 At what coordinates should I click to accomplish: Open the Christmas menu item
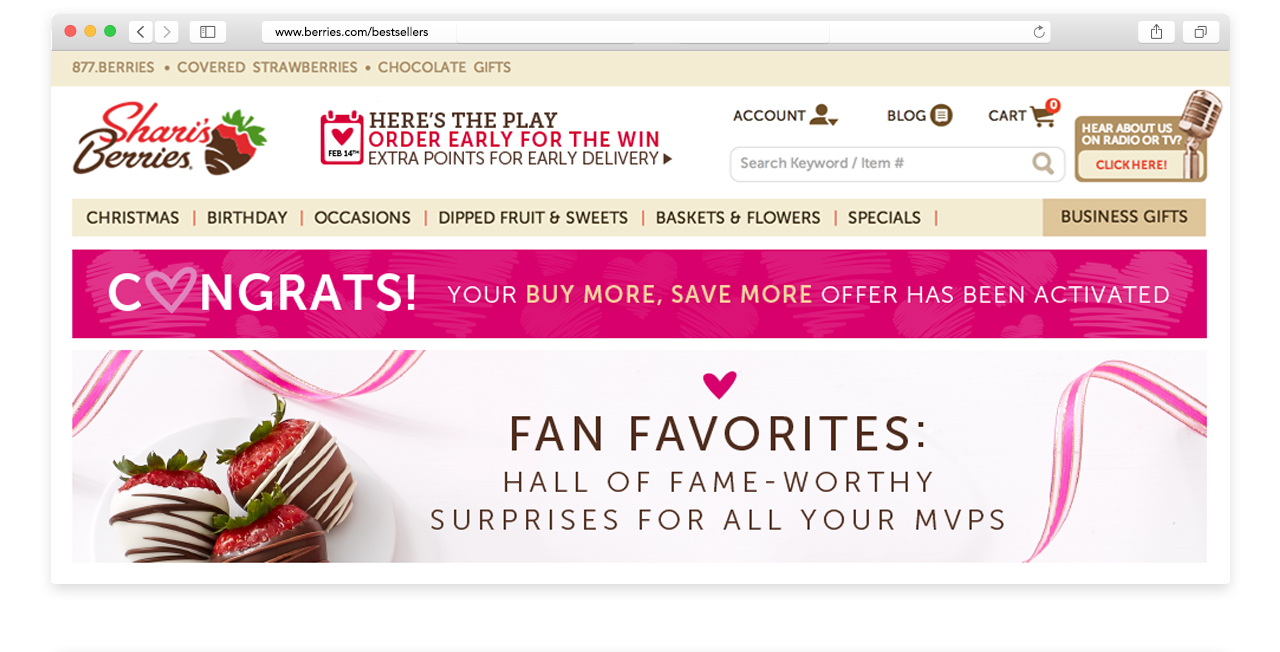133,217
